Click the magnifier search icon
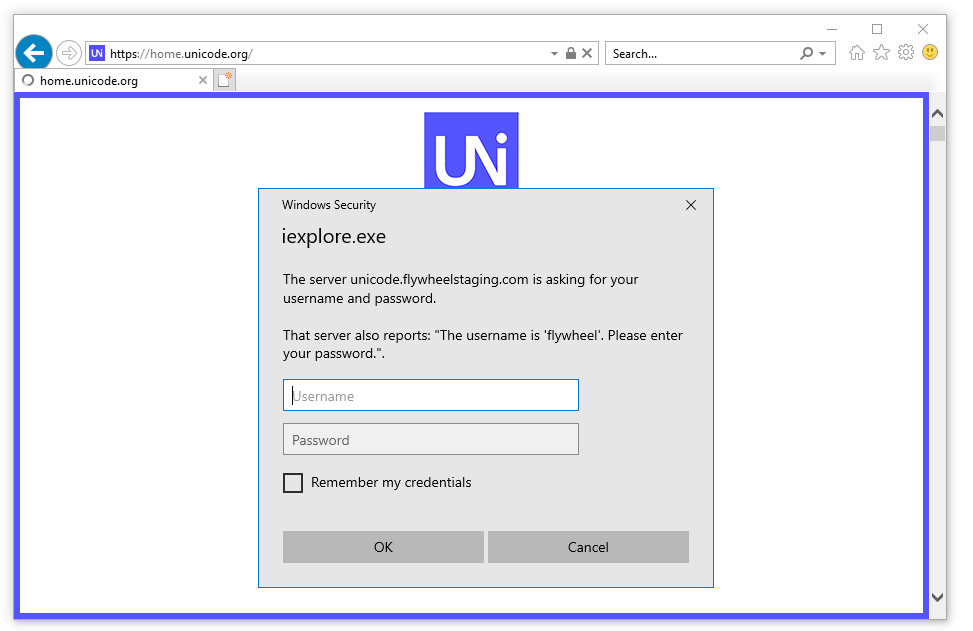 click(x=806, y=53)
